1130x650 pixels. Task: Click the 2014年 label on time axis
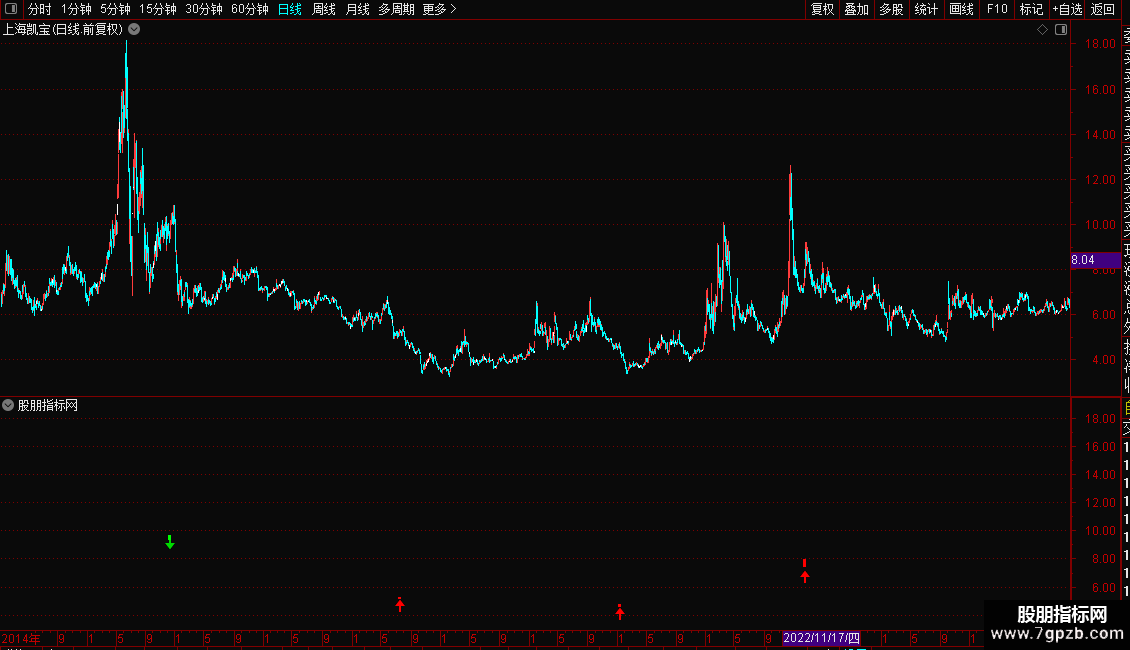21,638
